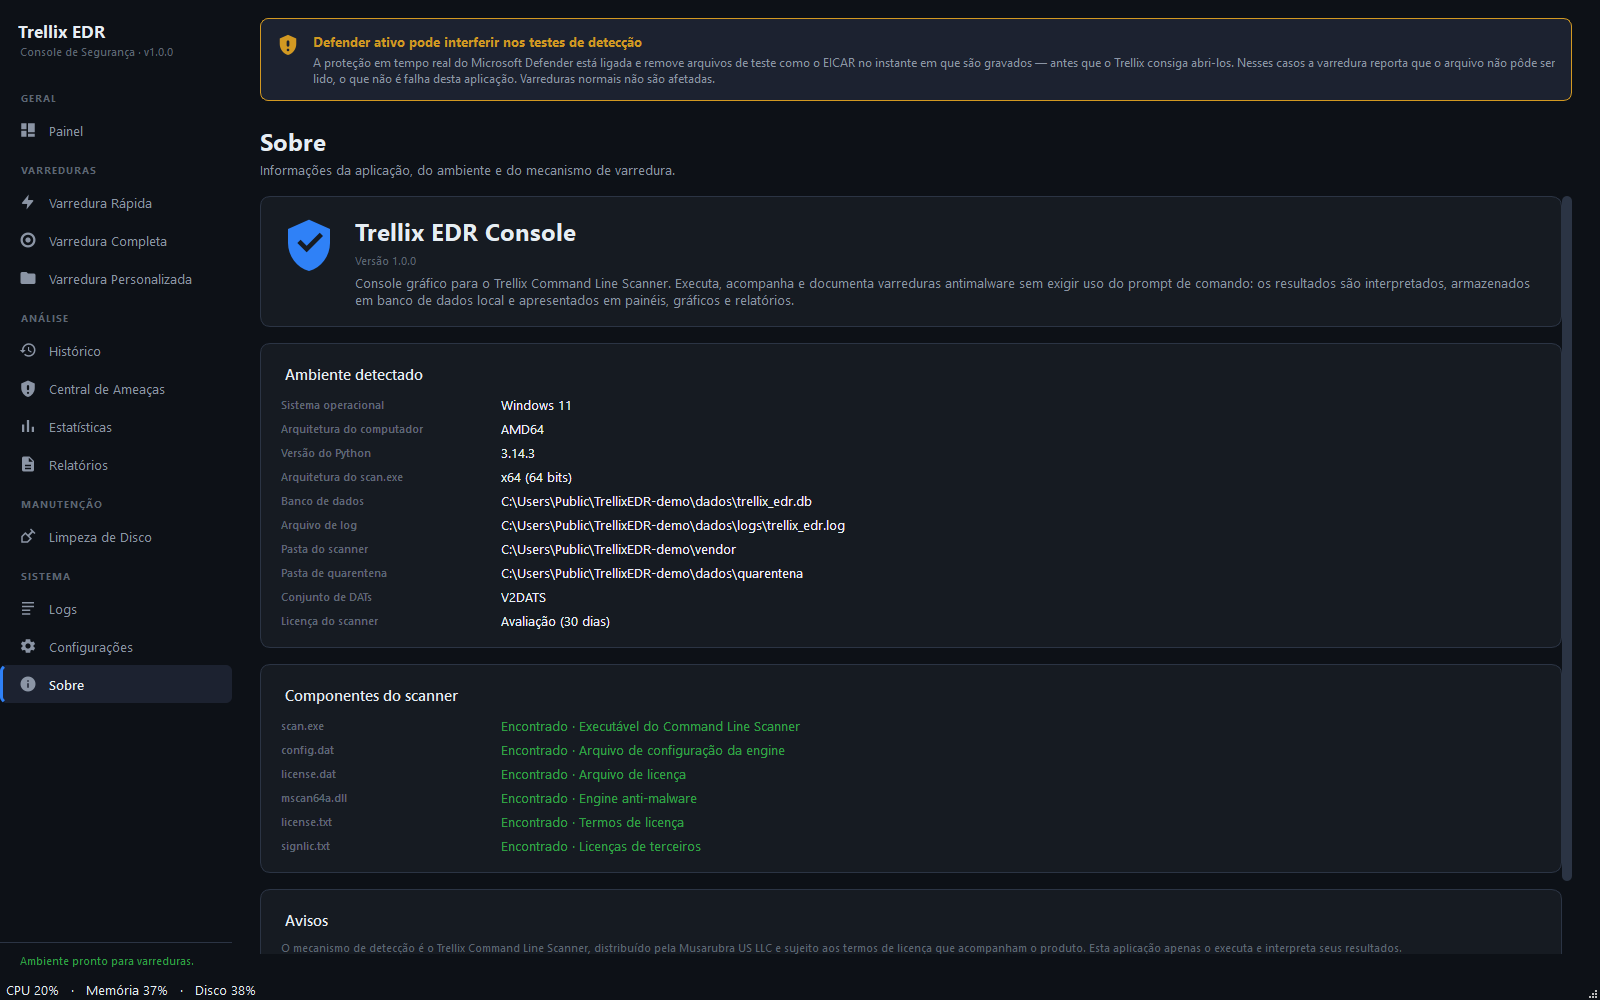Click the Central de Ameaças shield icon
1600x1000 pixels.
(x=28, y=388)
